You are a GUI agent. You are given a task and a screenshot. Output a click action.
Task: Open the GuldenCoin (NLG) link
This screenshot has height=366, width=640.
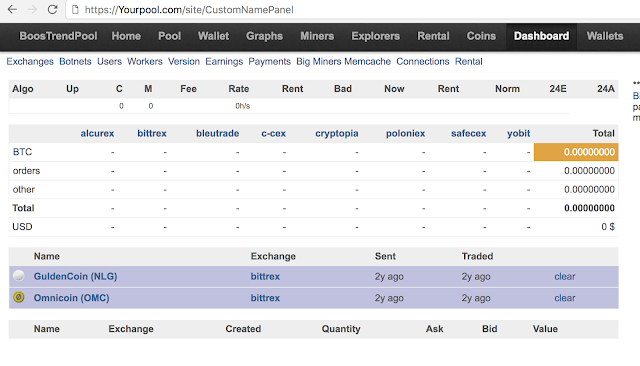[76, 276]
